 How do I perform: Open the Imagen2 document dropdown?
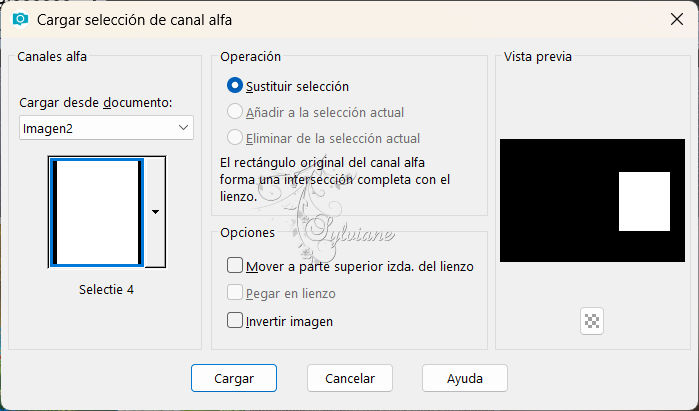pyautogui.click(x=106, y=128)
